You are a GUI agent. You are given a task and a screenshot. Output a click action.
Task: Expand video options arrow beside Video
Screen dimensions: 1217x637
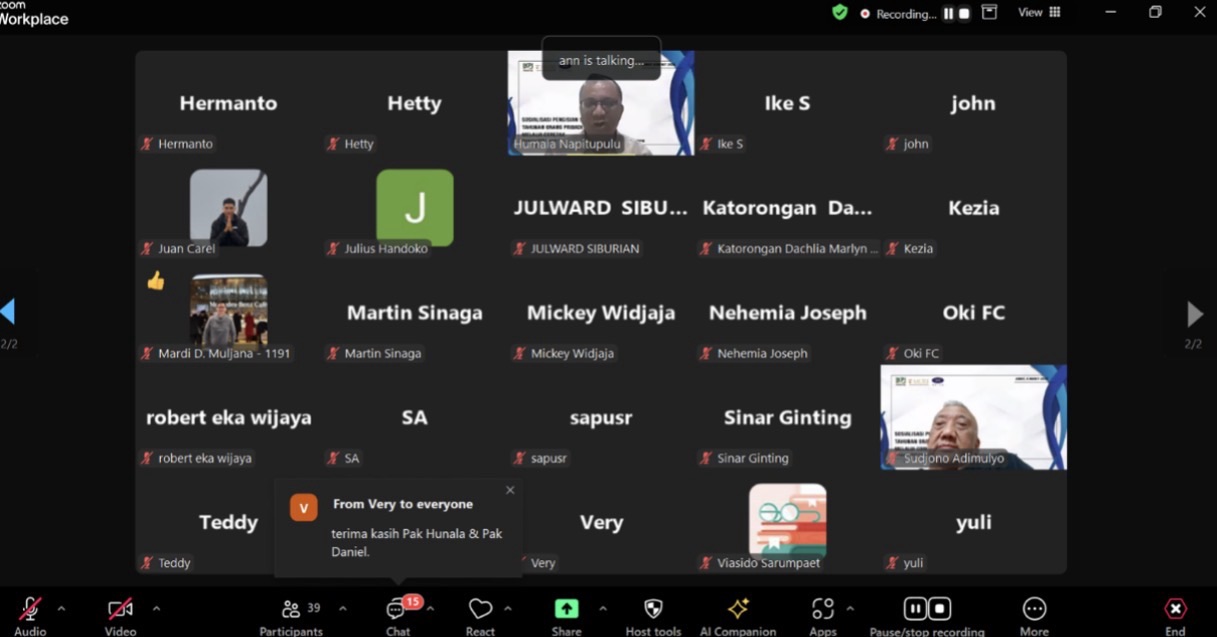[156, 608]
